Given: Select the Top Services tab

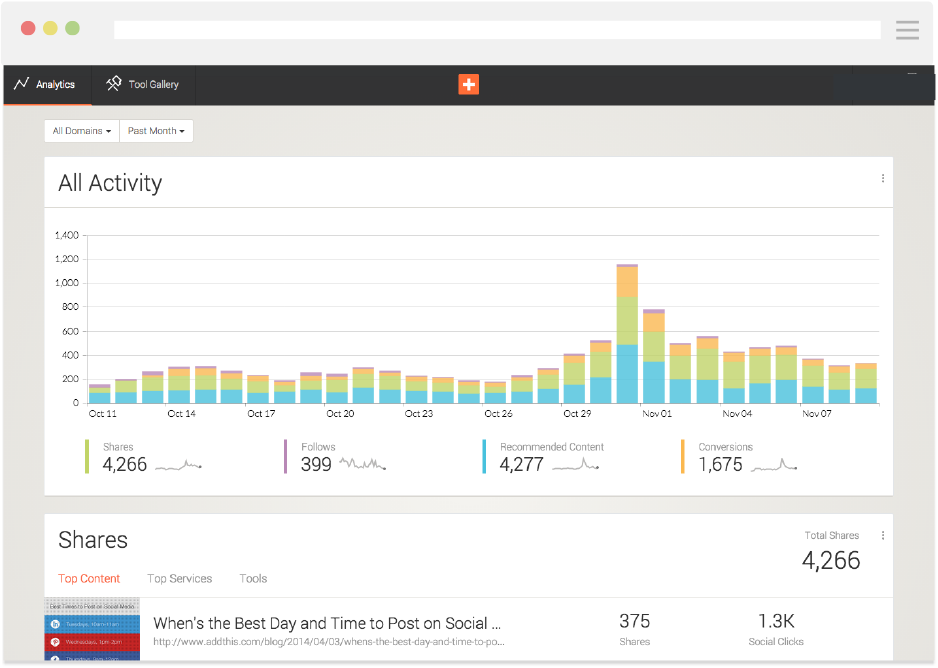Looking at the screenshot, I should [179, 578].
